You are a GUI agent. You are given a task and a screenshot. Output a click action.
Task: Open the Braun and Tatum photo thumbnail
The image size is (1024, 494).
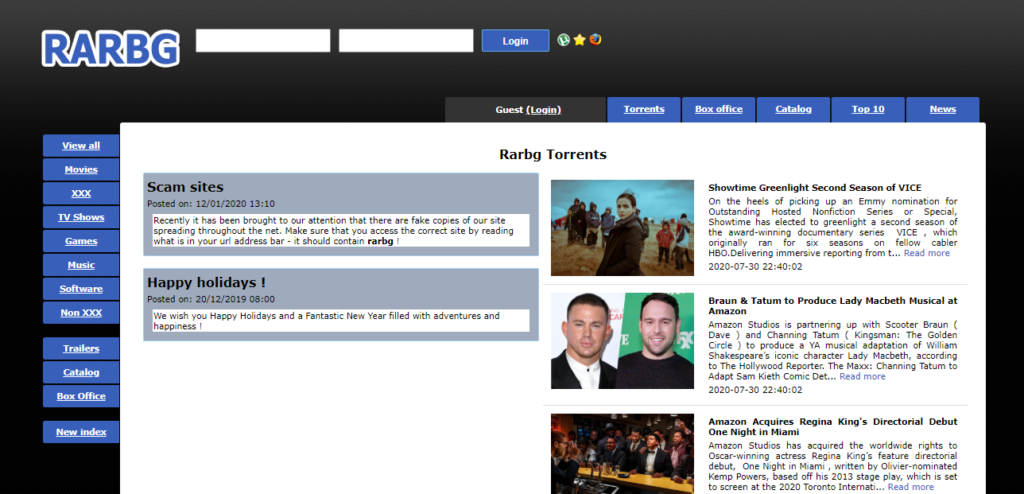[x=622, y=340]
